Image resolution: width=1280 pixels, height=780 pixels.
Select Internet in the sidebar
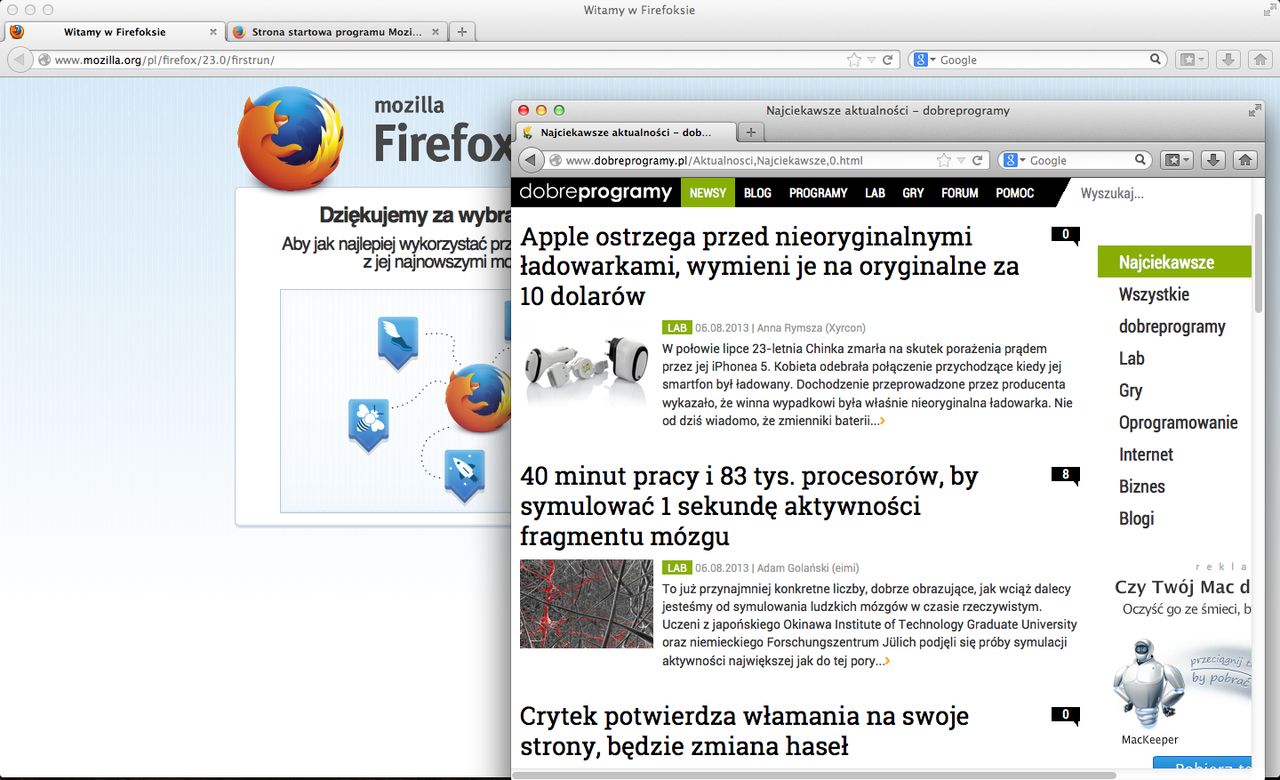pos(1146,454)
